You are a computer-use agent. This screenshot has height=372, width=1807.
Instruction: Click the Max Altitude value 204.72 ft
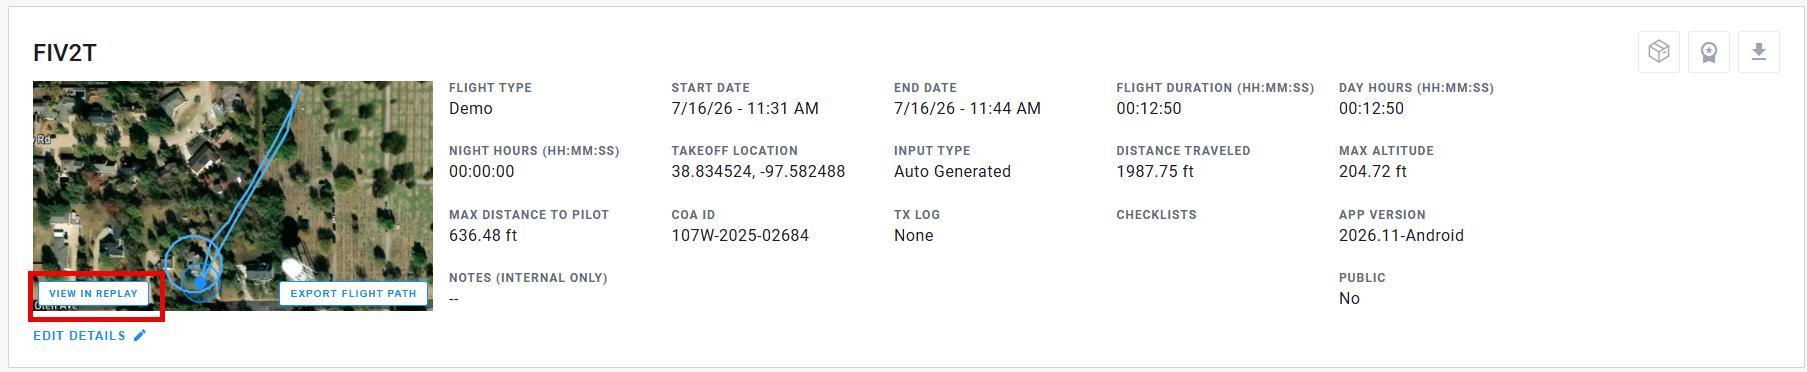pos(1372,172)
